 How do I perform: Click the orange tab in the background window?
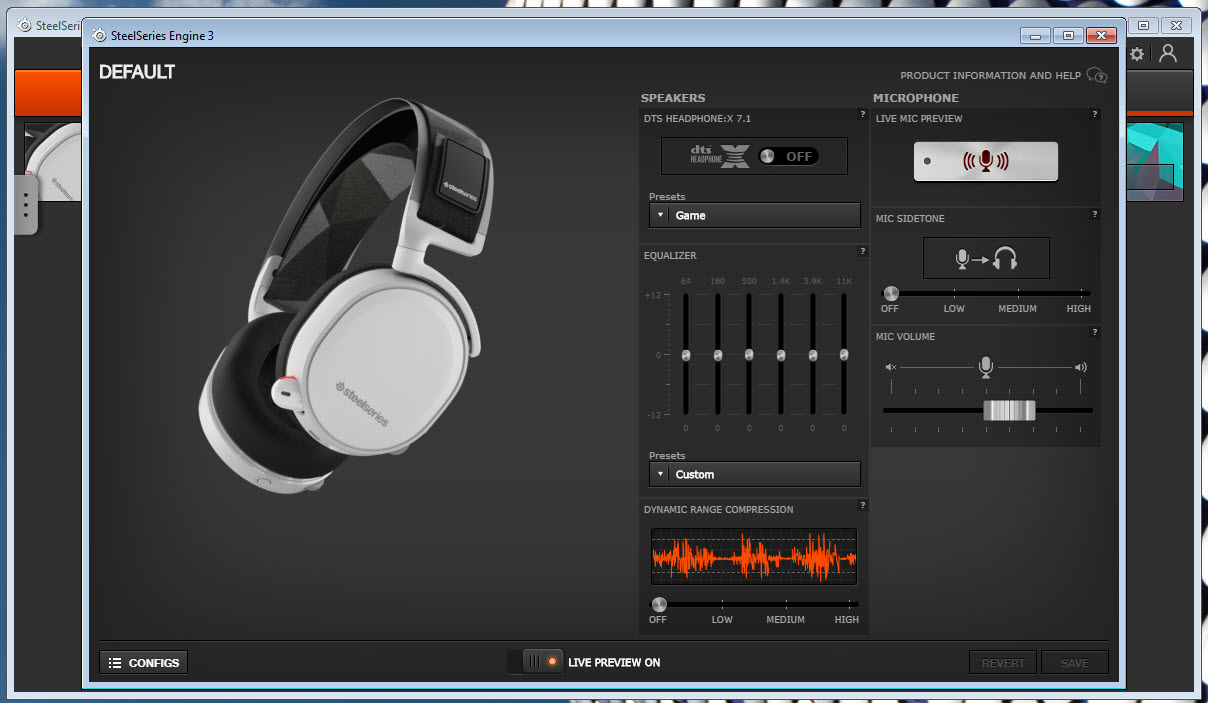pos(48,93)
